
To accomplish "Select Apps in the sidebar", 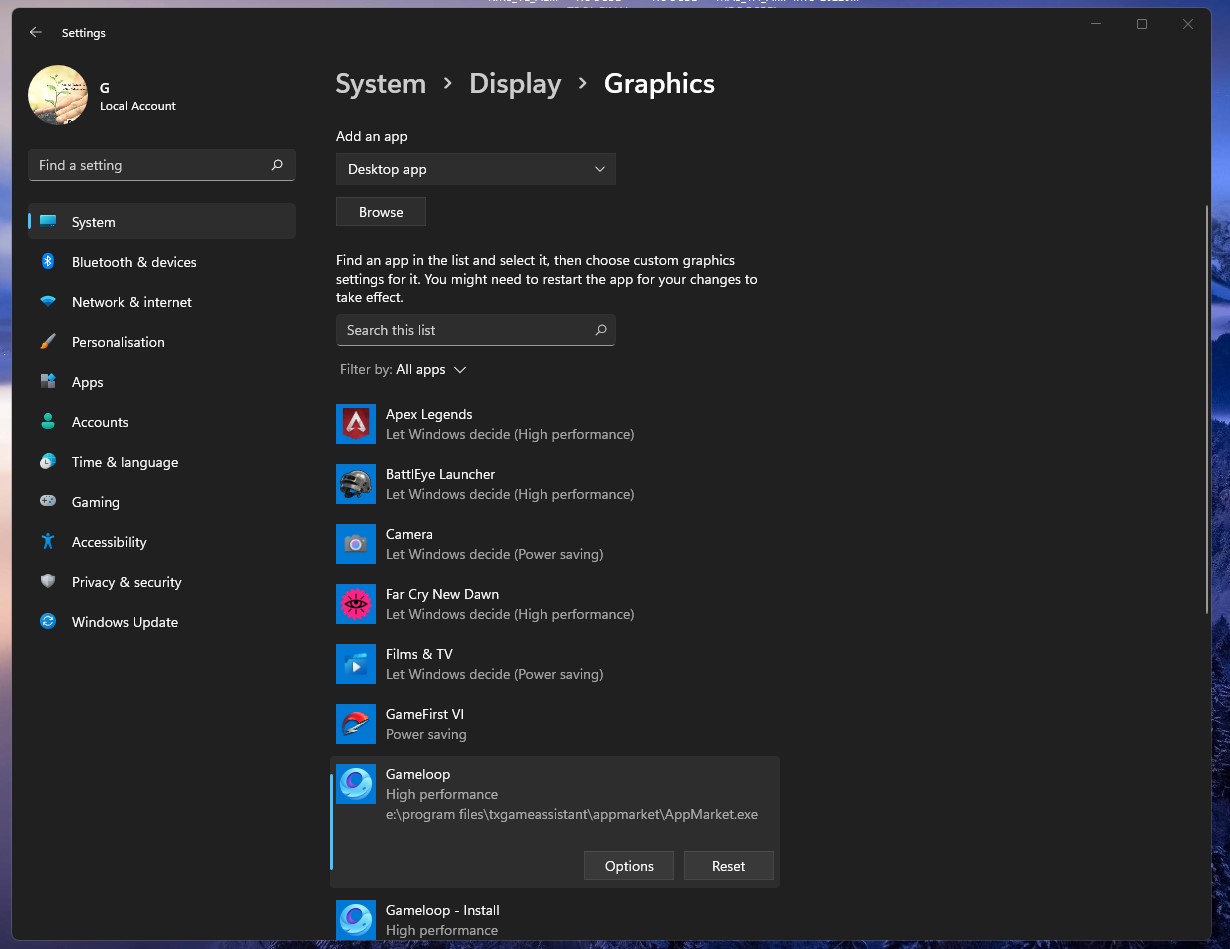I will (162, 382).
